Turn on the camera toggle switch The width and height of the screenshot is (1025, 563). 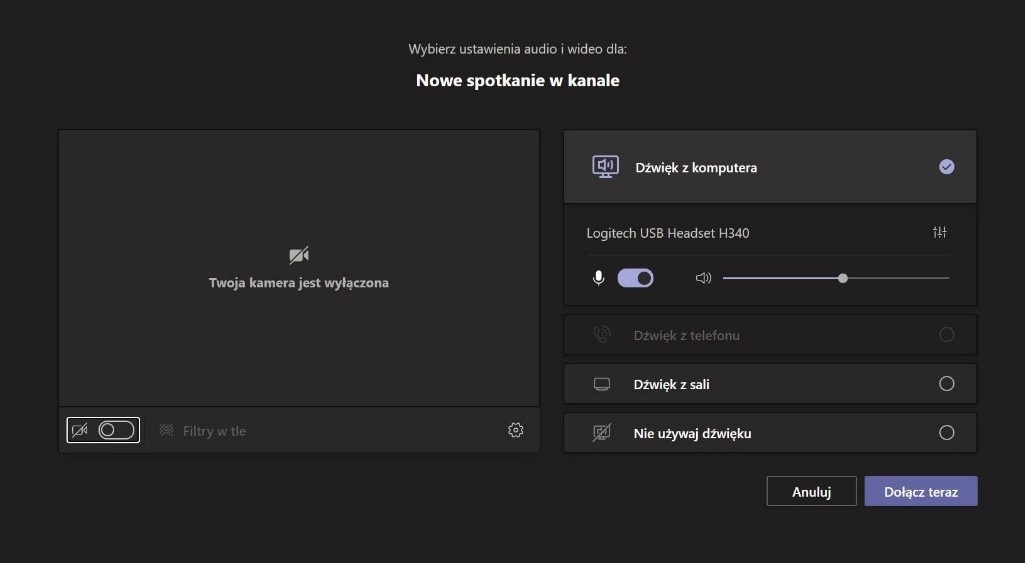coord(116,430)
